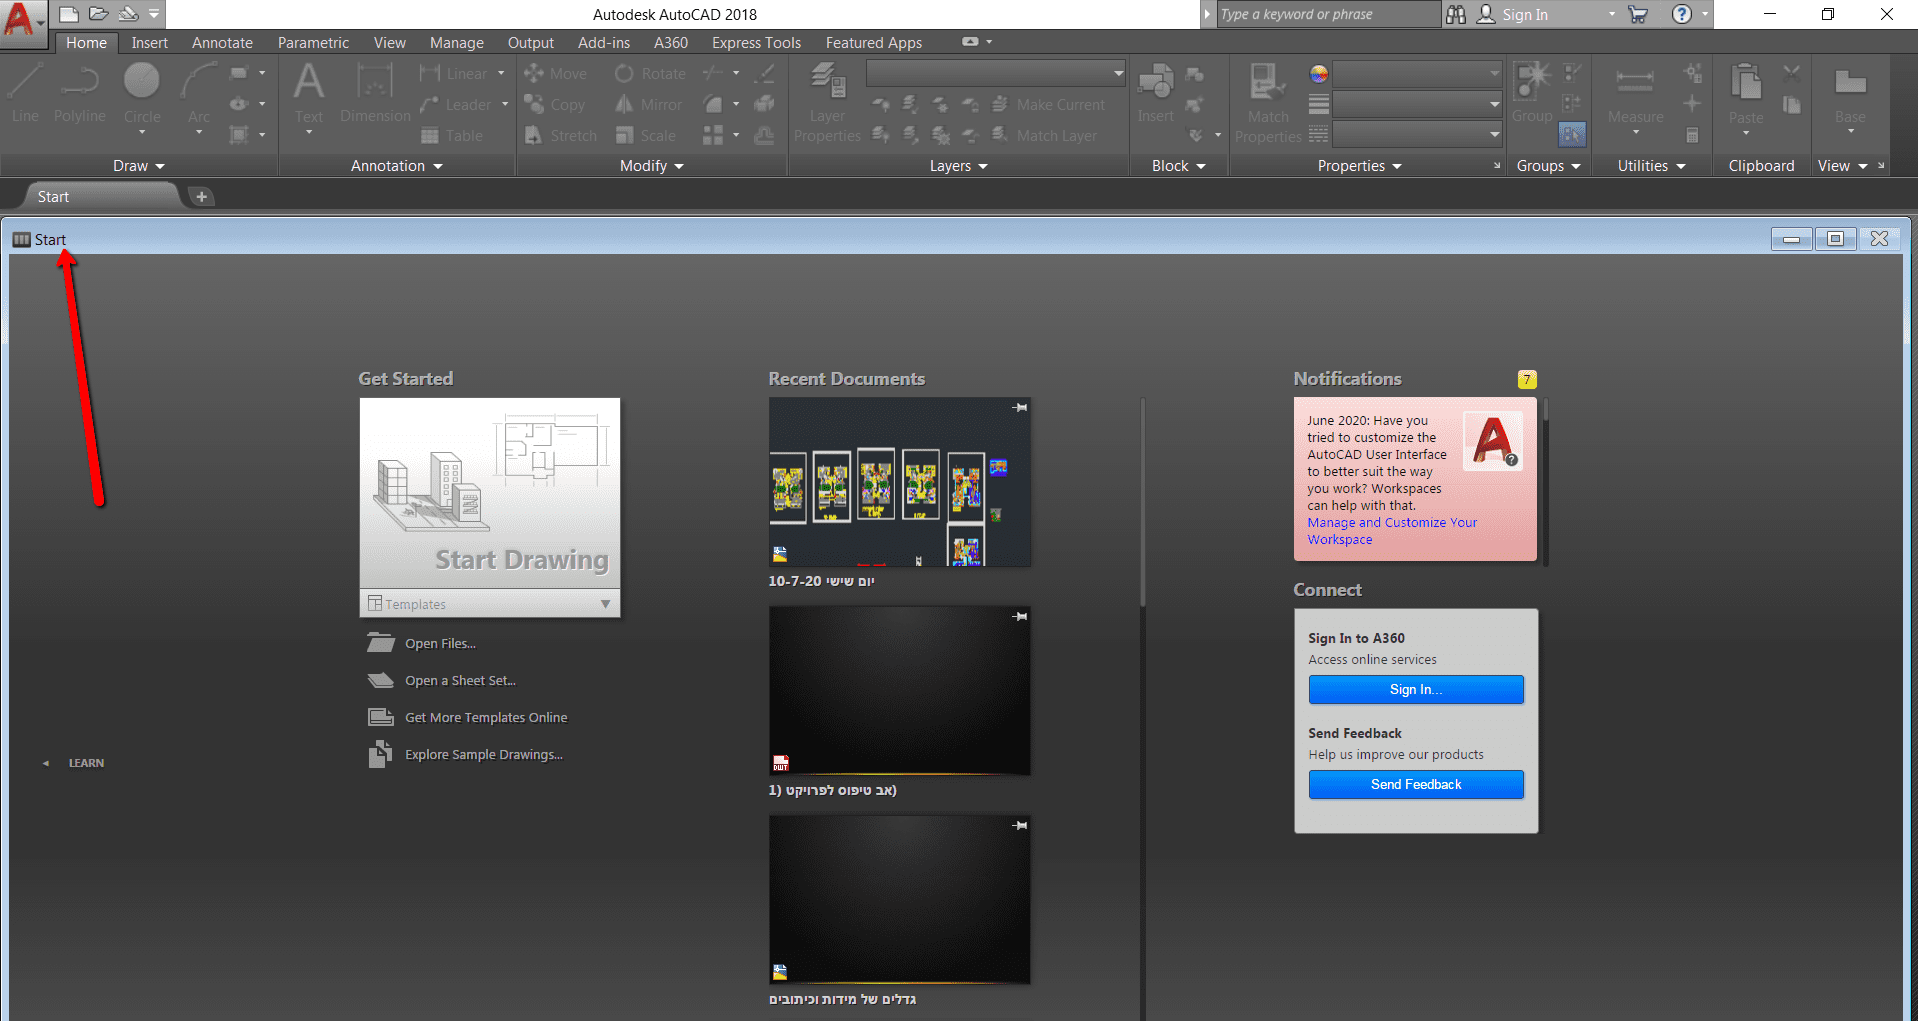Screen dimensions: 1918x1021
Task: Click the Leader annotation tool
Action: (456, 105)
